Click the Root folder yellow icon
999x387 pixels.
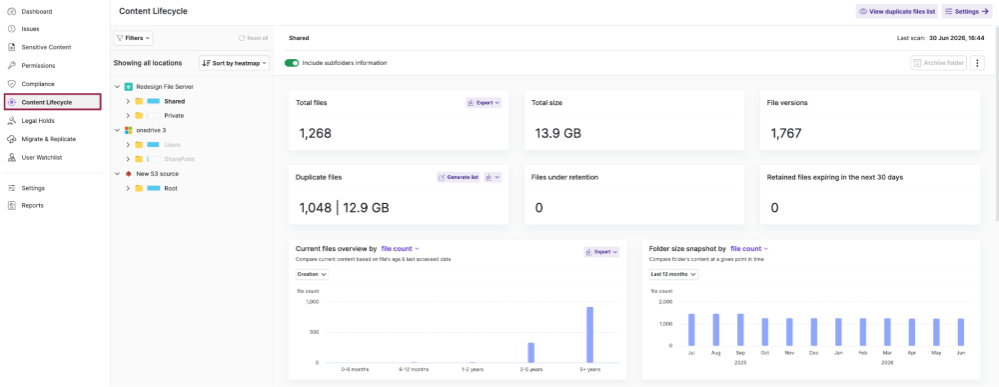139,188
